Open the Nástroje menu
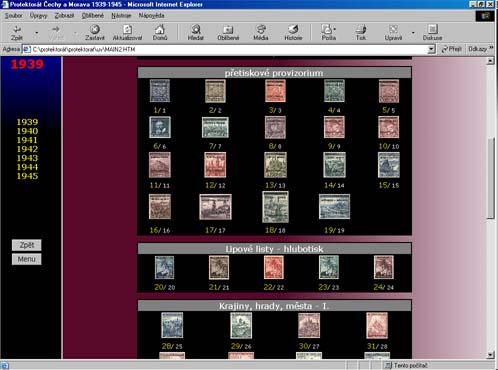Screen dimensions: 498x370 coord(121,16)
